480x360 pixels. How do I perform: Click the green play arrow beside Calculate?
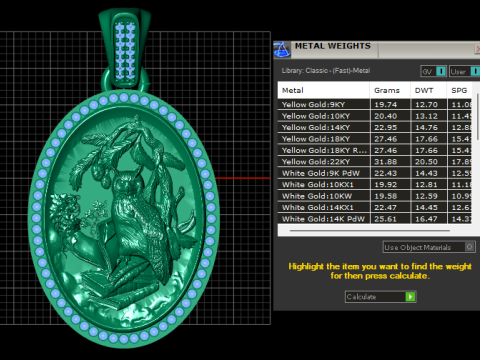pos(410,297)
